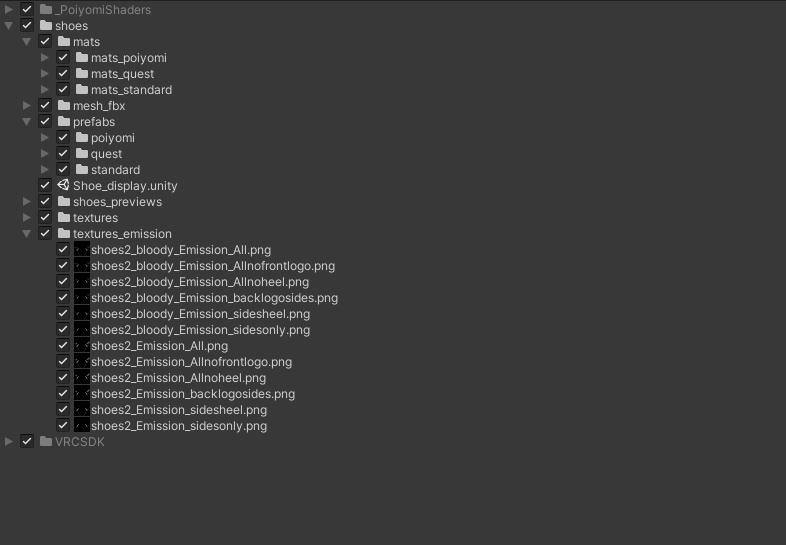Collapse the shoes folder tree
Screen dimensions: 786x545
click(9, 26)
